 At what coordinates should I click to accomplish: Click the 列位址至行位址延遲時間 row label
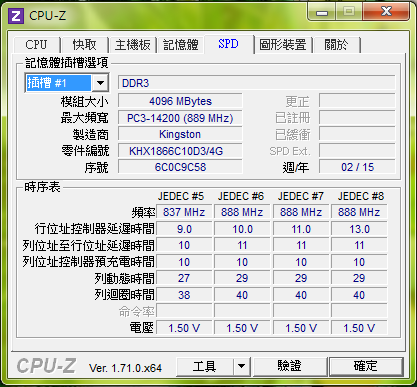pos(88,245)
